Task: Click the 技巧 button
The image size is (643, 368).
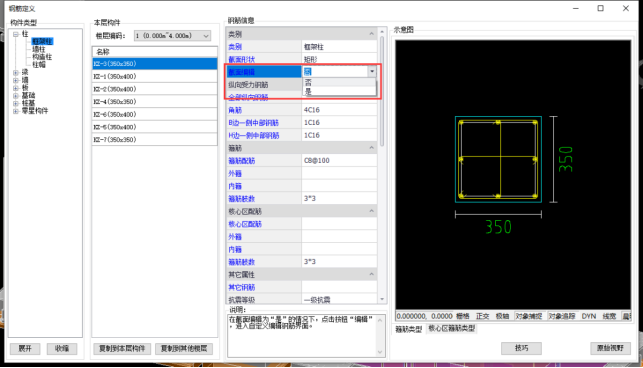Action: pos(521,348)
